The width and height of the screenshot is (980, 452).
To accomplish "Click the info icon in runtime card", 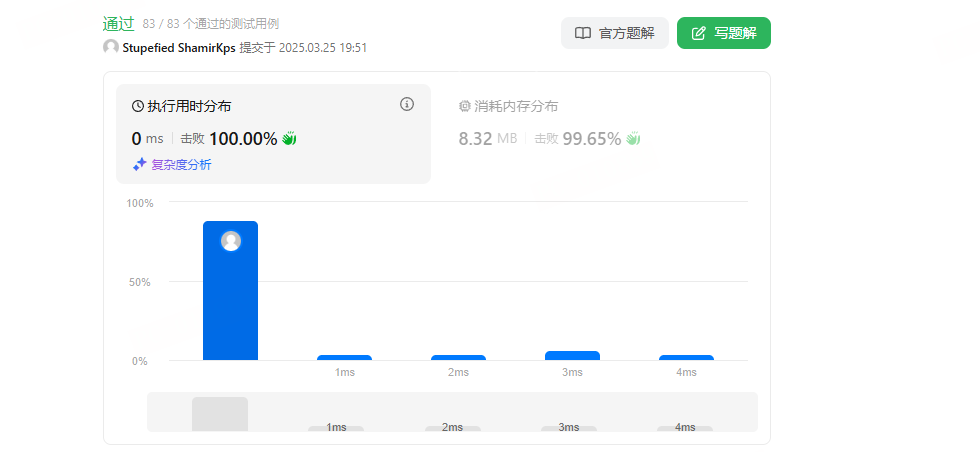I will [407, 104].
